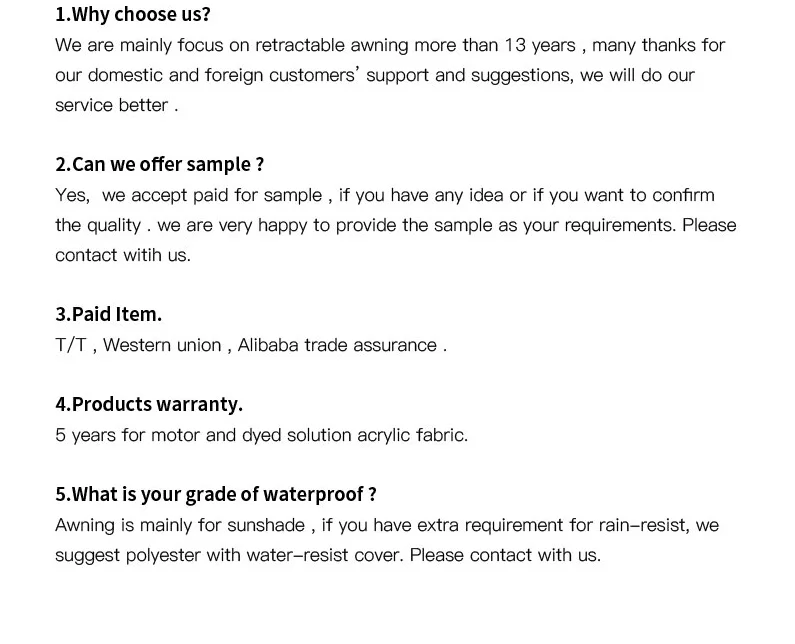
Task: Click "Alibaba trade assurance" text
Action: click(x=337, y=345)
